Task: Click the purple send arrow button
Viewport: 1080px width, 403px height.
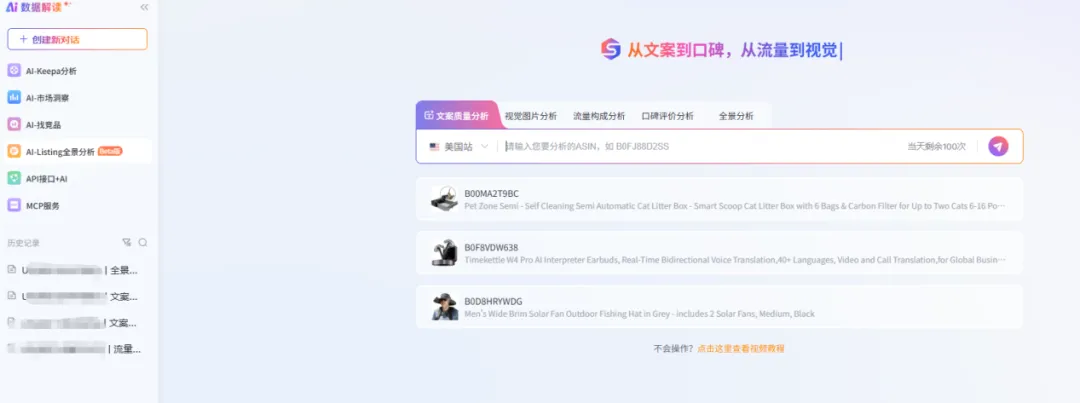Action: coord(998,146)
